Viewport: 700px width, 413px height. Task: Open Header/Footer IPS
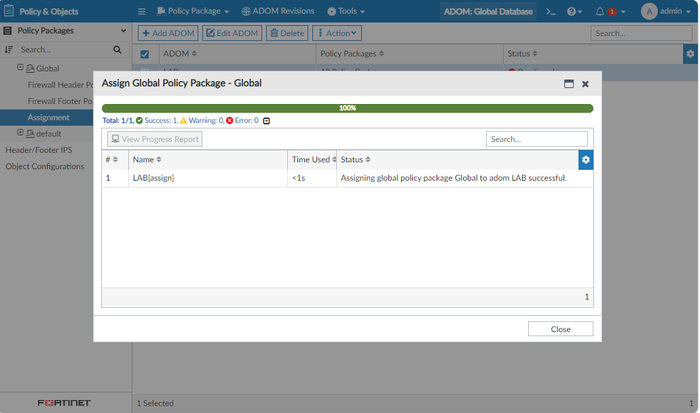click(39, 150)
